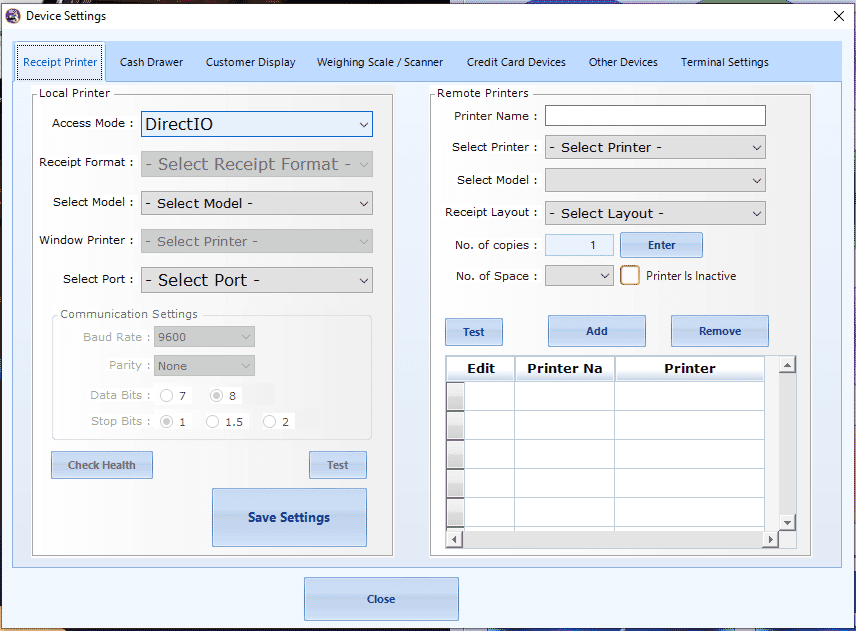Click the table's vertical scrollbar up arrow
The image size is (856, 631).
(787, 366)
